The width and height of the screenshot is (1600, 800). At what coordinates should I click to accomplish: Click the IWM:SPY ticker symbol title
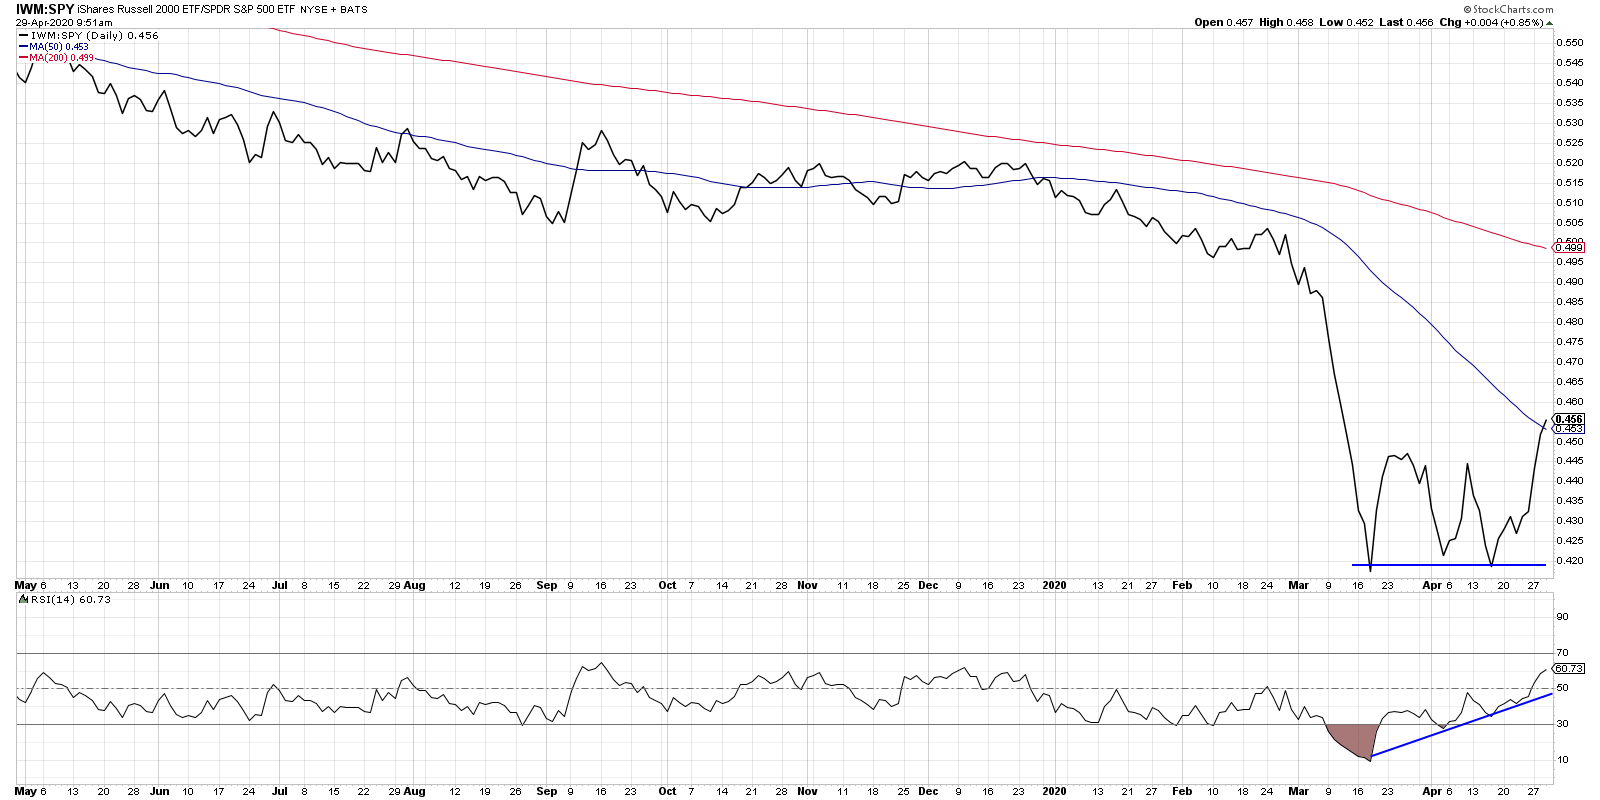coord(45,9)
